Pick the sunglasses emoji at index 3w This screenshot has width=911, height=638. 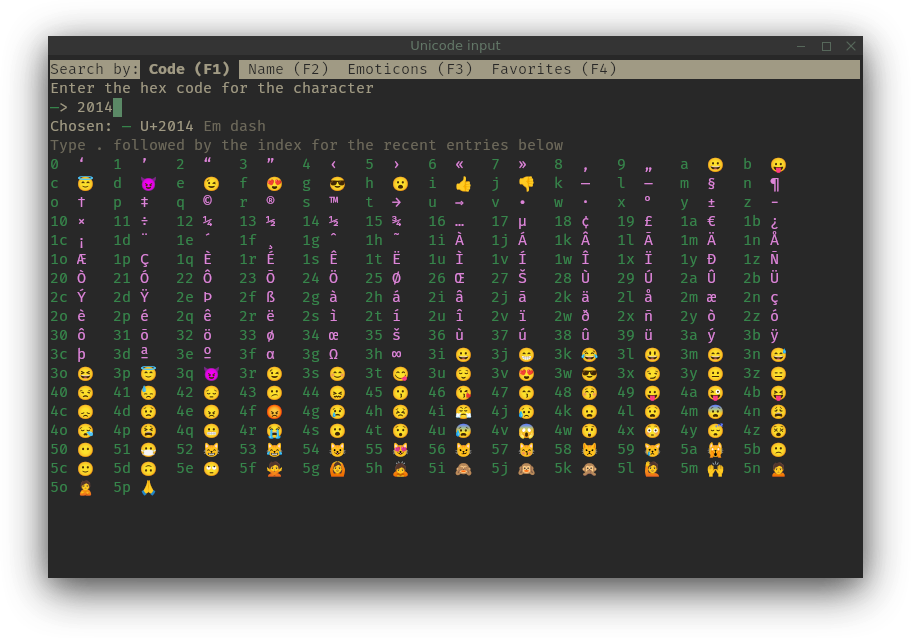pos(589,374)
